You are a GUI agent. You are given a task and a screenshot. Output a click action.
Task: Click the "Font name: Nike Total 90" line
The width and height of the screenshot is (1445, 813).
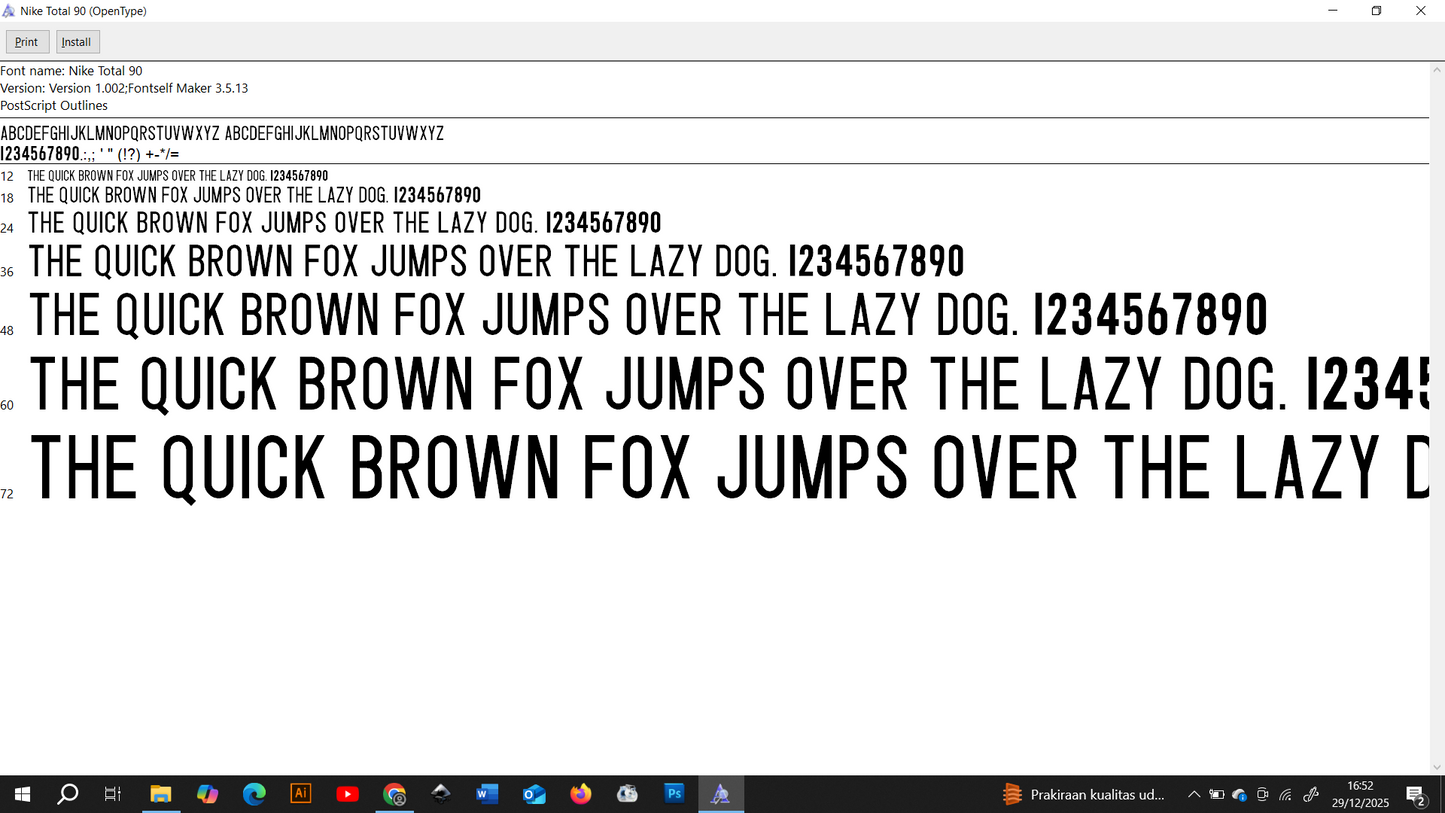tap(71, 71)
